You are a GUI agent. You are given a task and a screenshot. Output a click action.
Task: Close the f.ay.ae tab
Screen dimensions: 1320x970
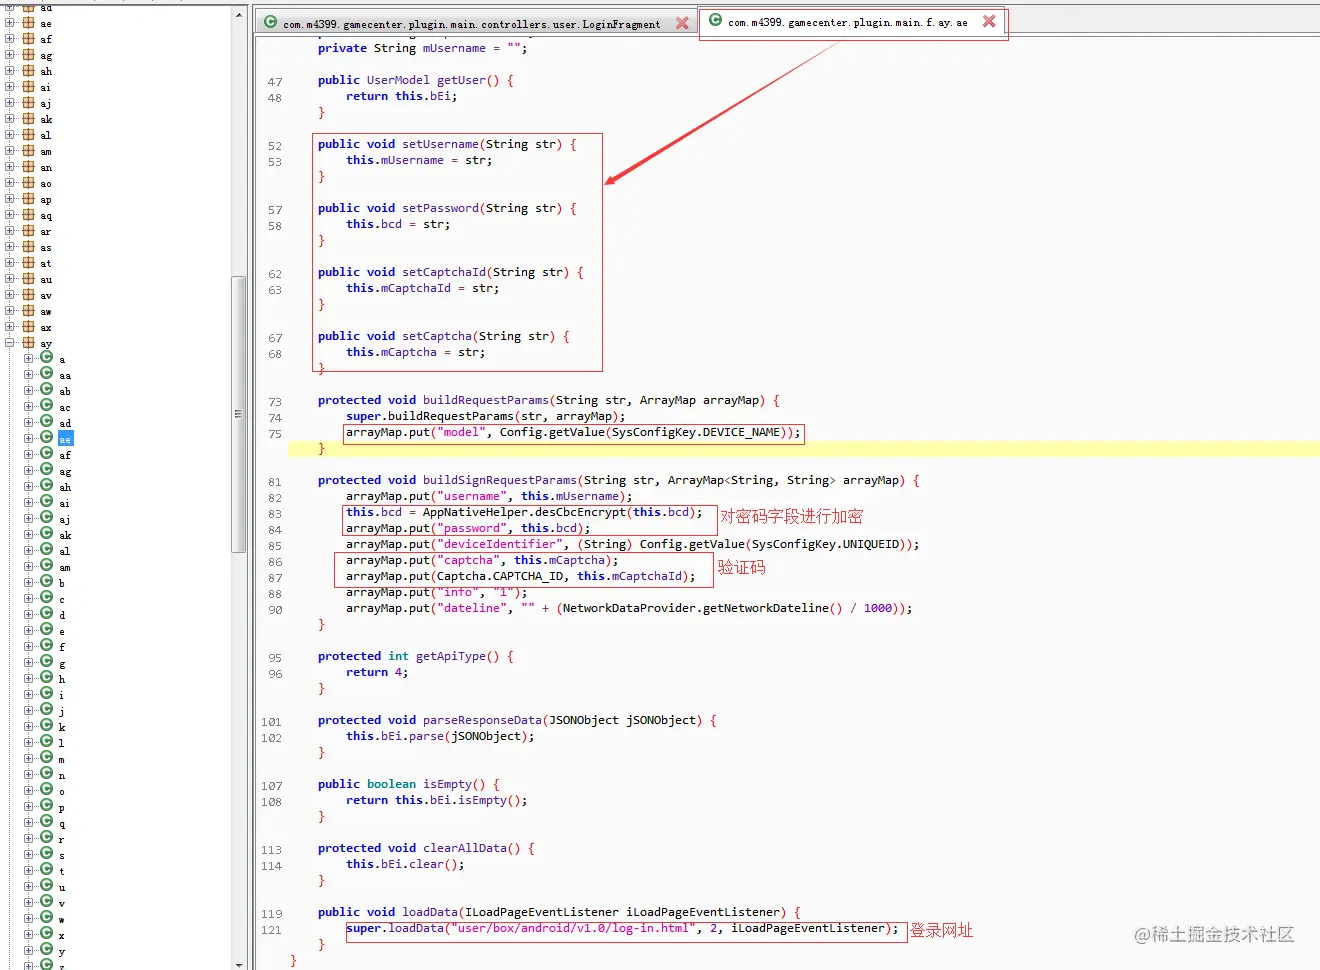(x=989, y=21)
